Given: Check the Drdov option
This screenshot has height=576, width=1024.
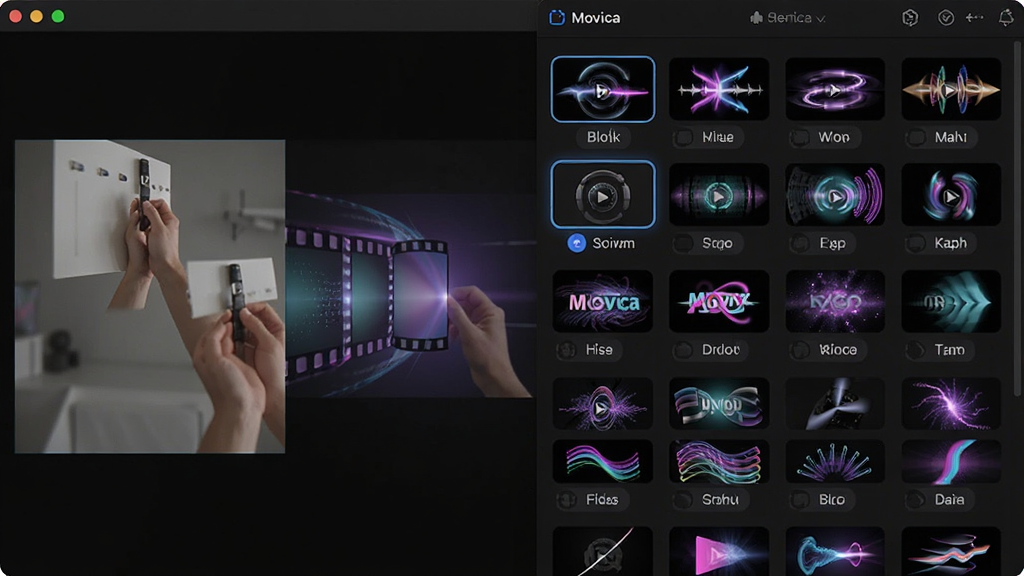Looking at the screenshot, I should coord(684,350).
